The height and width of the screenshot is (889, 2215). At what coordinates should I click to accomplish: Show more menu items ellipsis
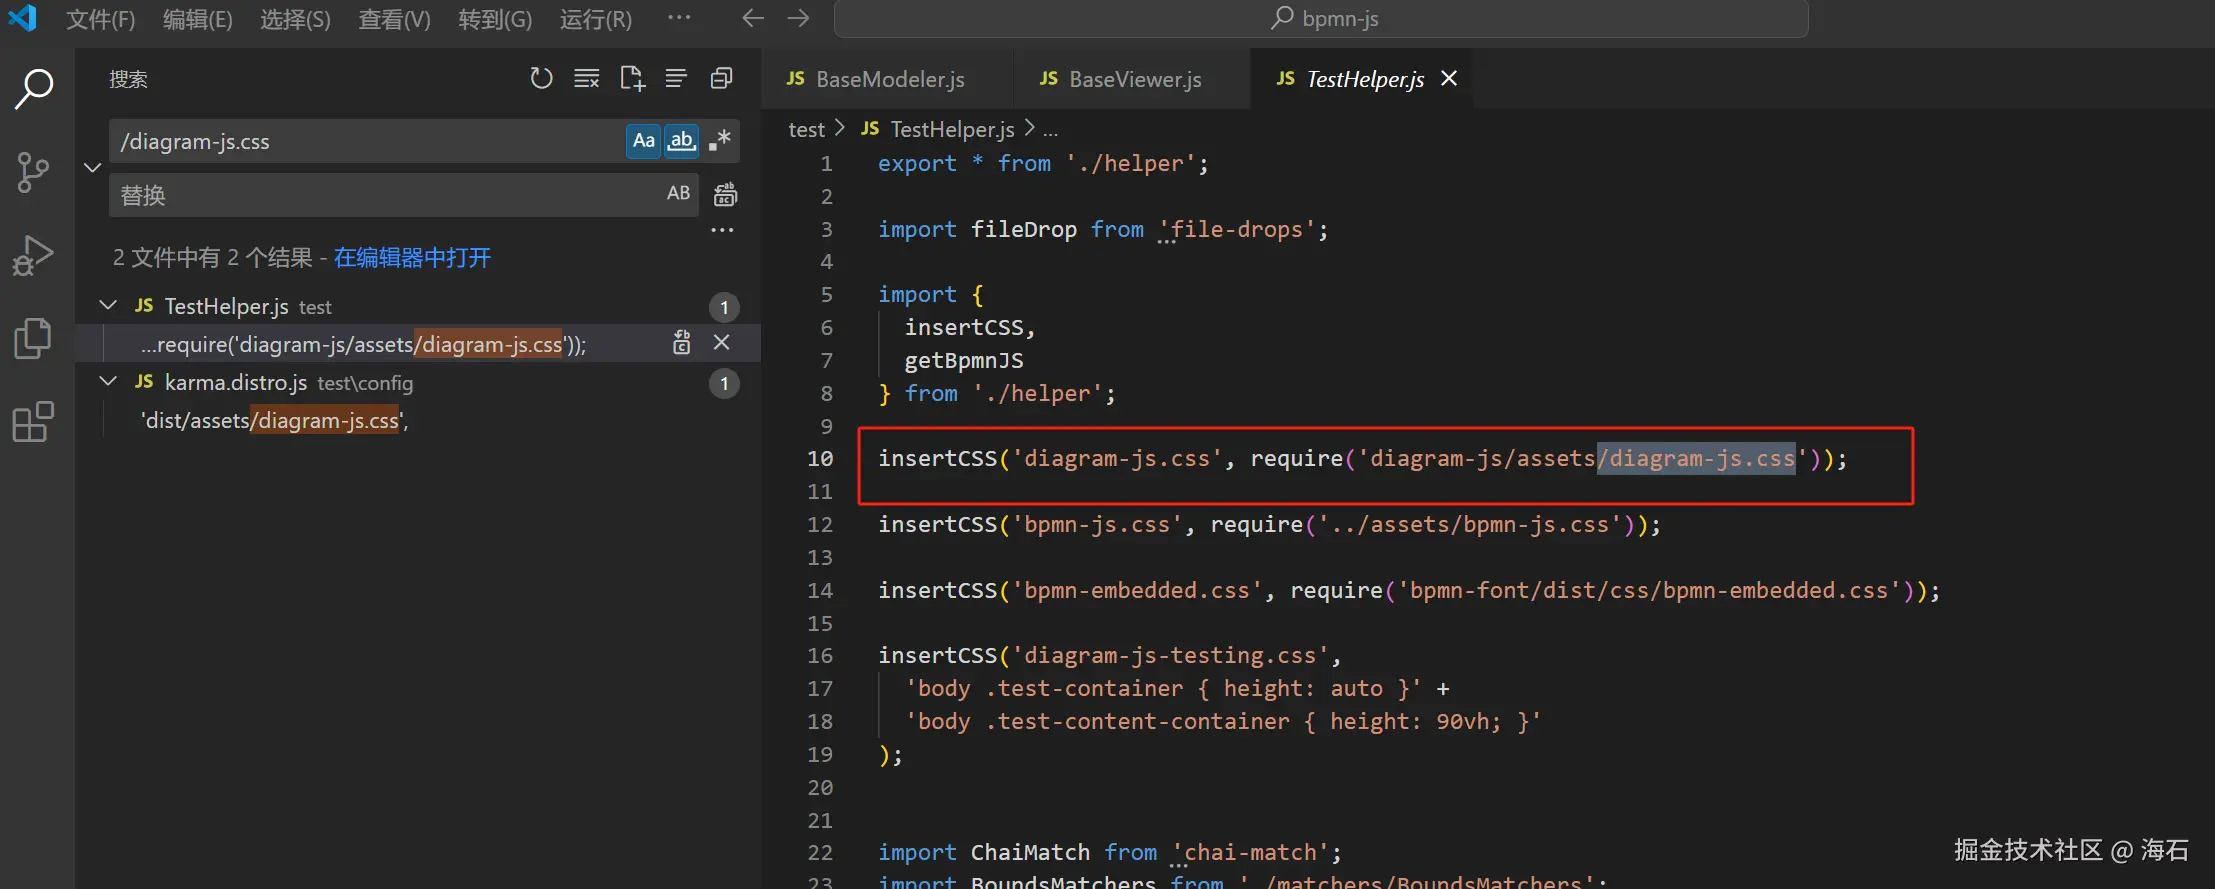click(679, 17)
